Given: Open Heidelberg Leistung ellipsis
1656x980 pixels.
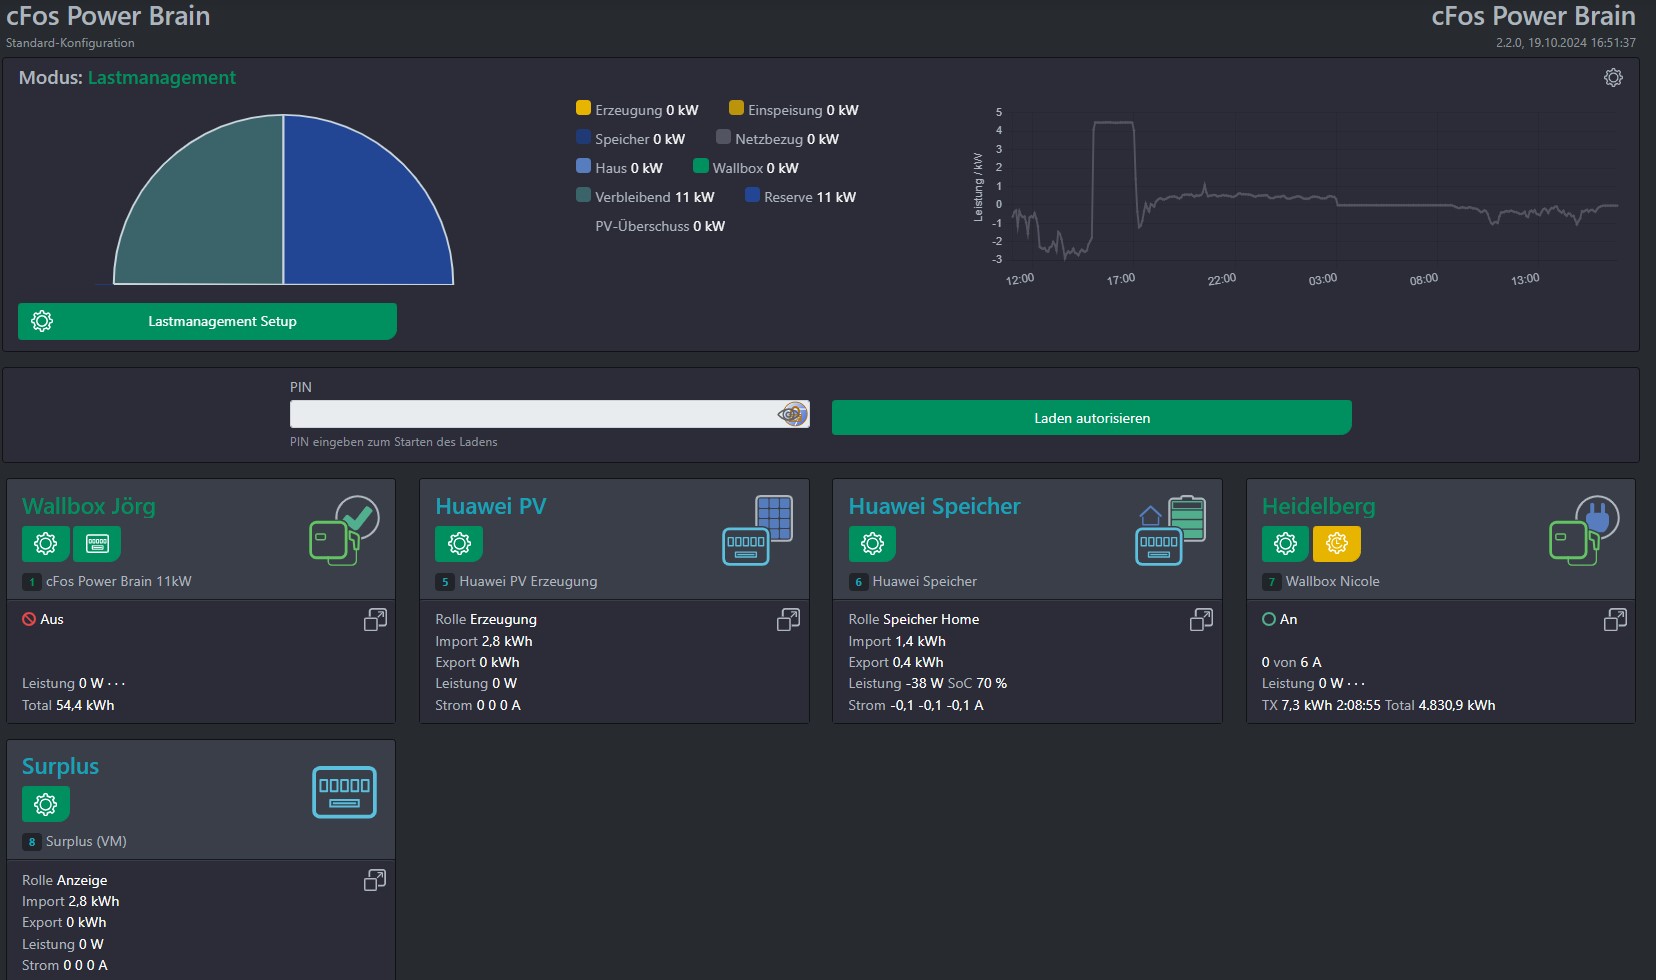Looking at the screenshot, I should point(1356,684).
